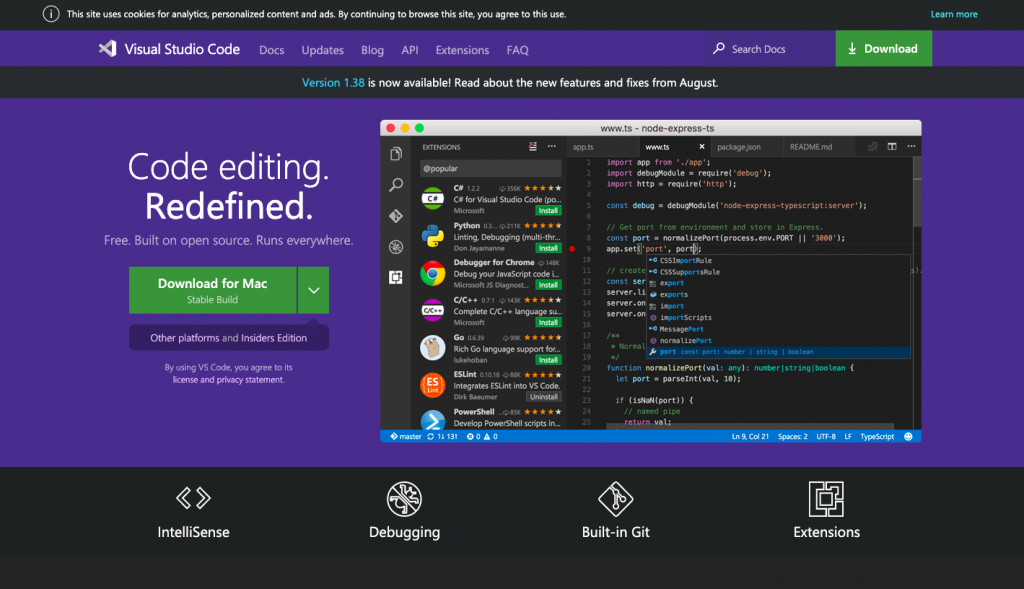The image size is (1024, 589).
Task: Click the C# extension icon
Action: [x=432, y=199]
